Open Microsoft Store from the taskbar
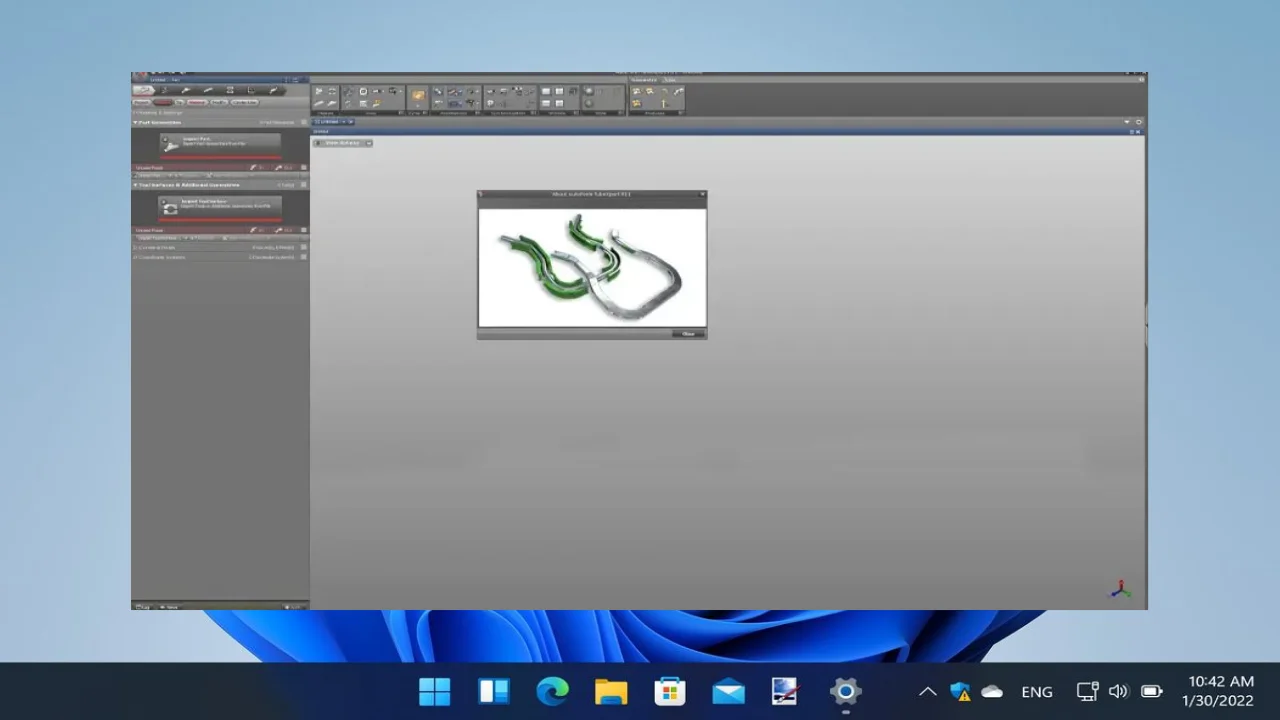The width and height of the screenshot is (1280, 720). (670, 691)
